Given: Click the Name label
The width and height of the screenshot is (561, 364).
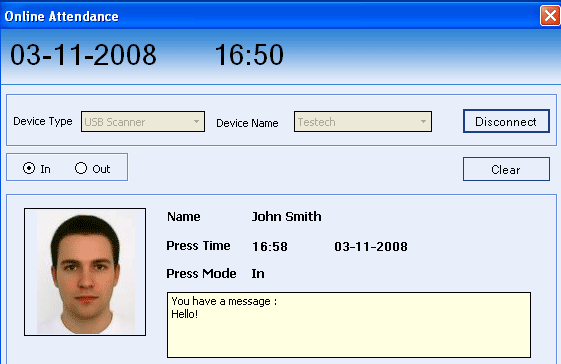Looking at the screenshot, I should (184, 217).
